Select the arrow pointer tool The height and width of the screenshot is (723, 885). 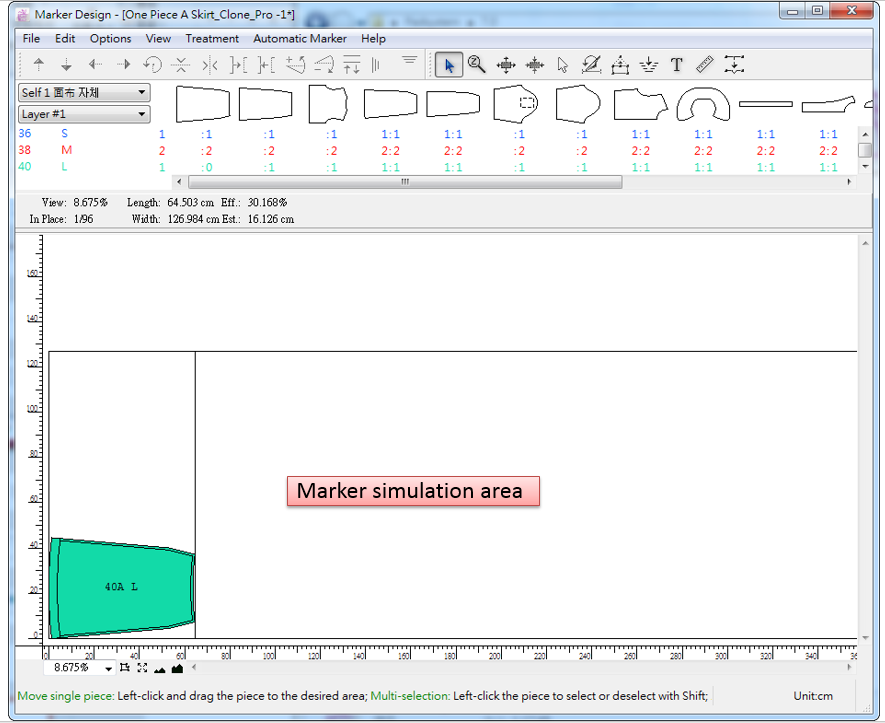pos(449,65)
